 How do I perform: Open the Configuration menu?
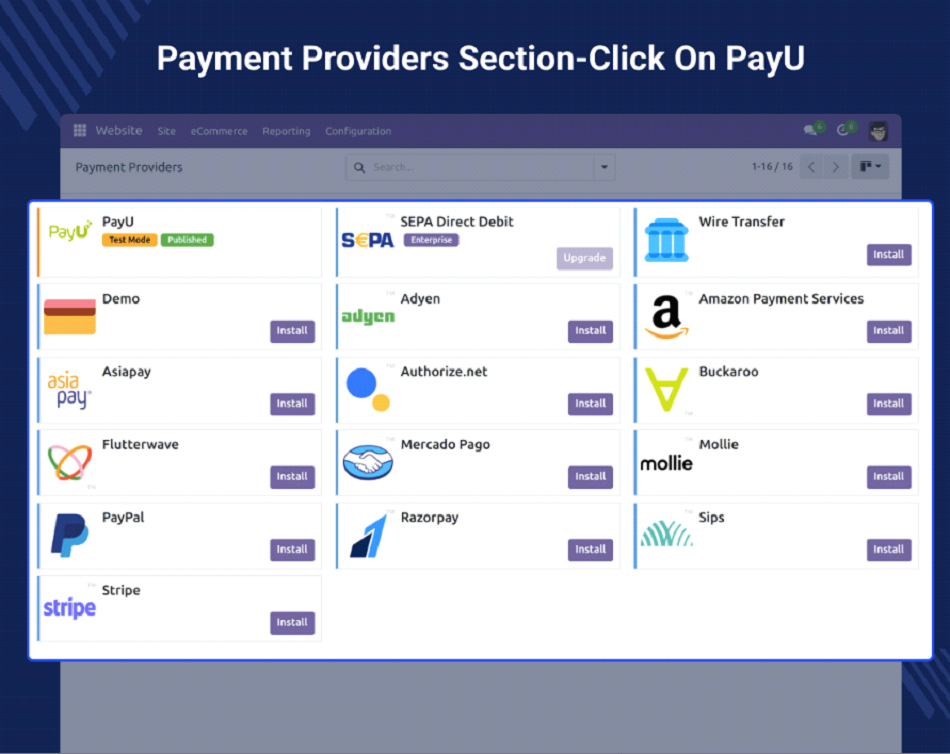click(358, 131)
